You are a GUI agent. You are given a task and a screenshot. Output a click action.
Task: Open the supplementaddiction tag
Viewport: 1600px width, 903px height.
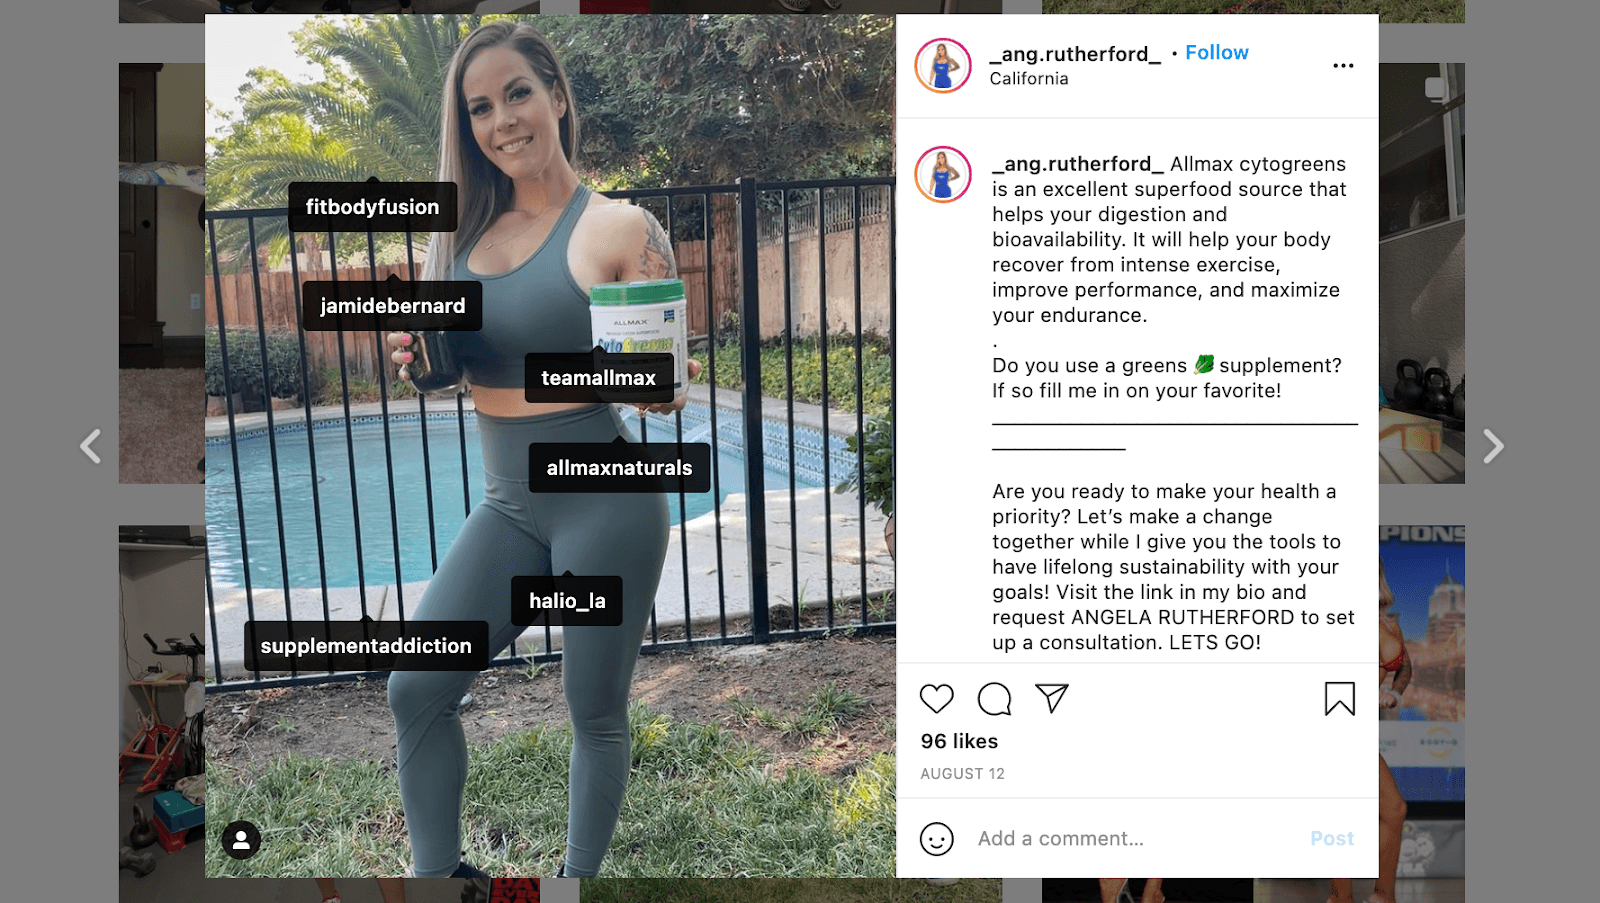pos(366,646)
